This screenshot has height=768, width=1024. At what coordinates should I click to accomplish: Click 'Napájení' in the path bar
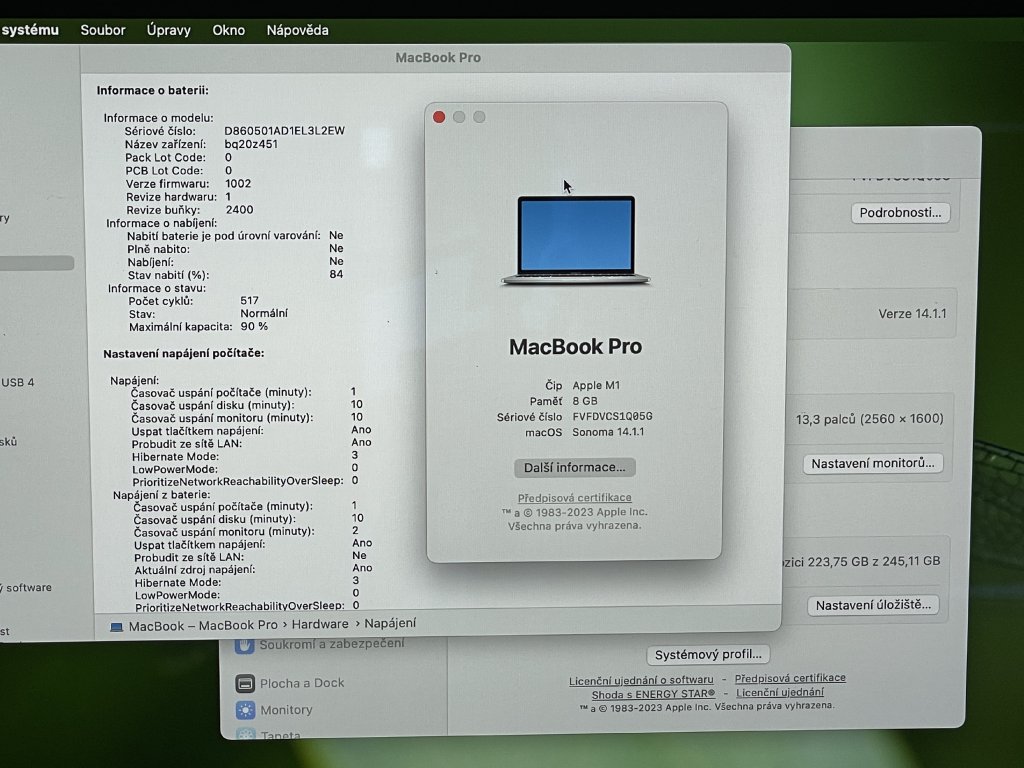[390, 623]
